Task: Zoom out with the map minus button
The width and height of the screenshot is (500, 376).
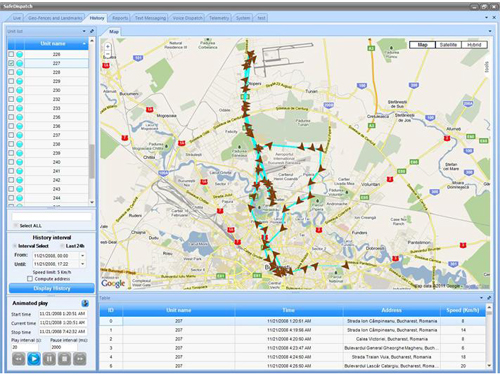Action: pyautogui.click(x=108, y=54)
